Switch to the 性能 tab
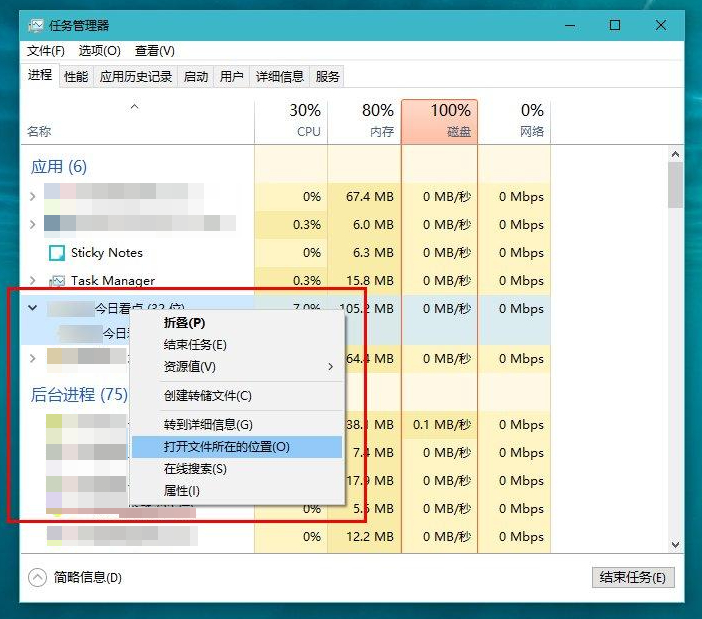 (76, 76)
